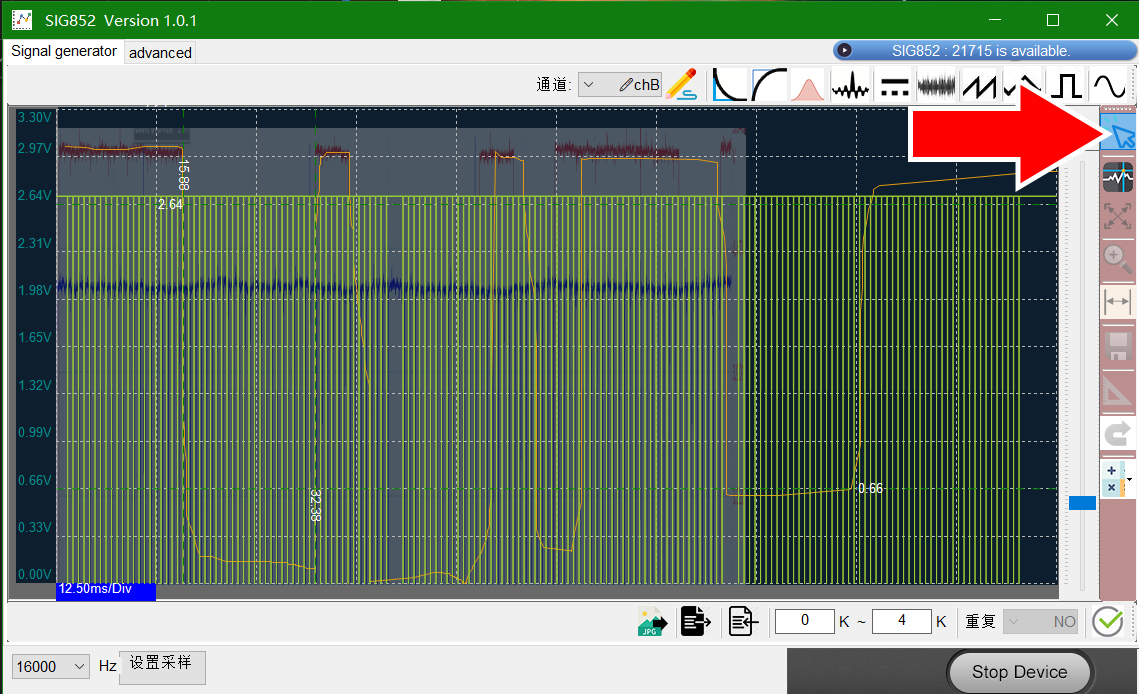The height and width of the screenshot is (694, 1139).
Task: Click the 1.98V axis label
Action: tap(34, 290)
